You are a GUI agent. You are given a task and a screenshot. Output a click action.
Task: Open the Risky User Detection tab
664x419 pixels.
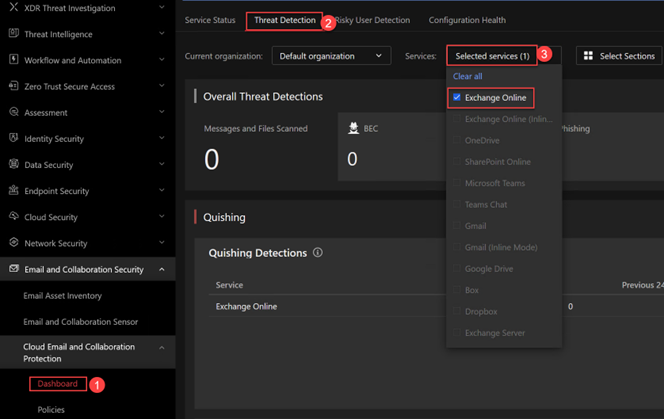coord(373,20)
